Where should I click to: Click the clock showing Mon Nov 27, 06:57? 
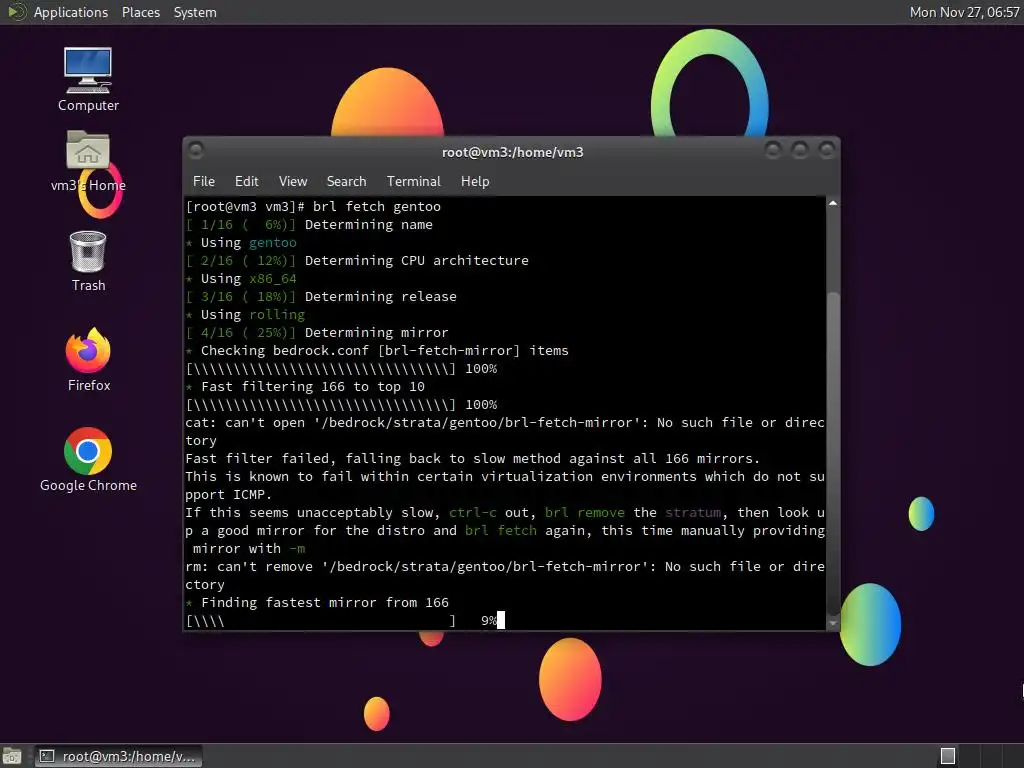(x=965, y=12)
